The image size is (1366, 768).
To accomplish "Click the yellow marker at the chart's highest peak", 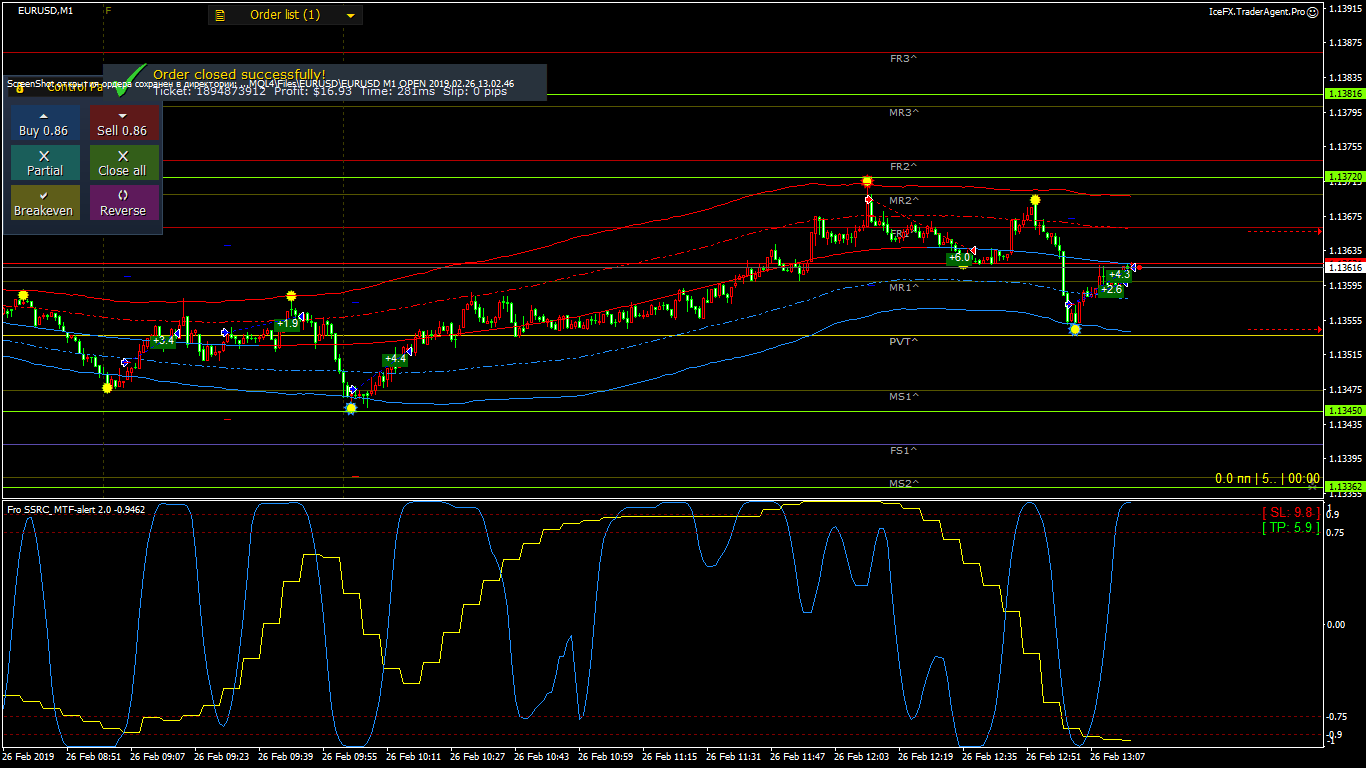I will coord(867,182).
